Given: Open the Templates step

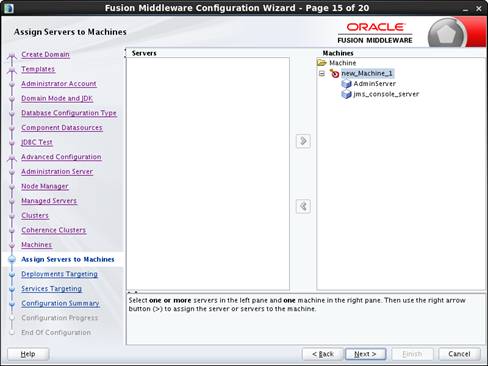Looking at the screenshot, I should pos(38,69).
